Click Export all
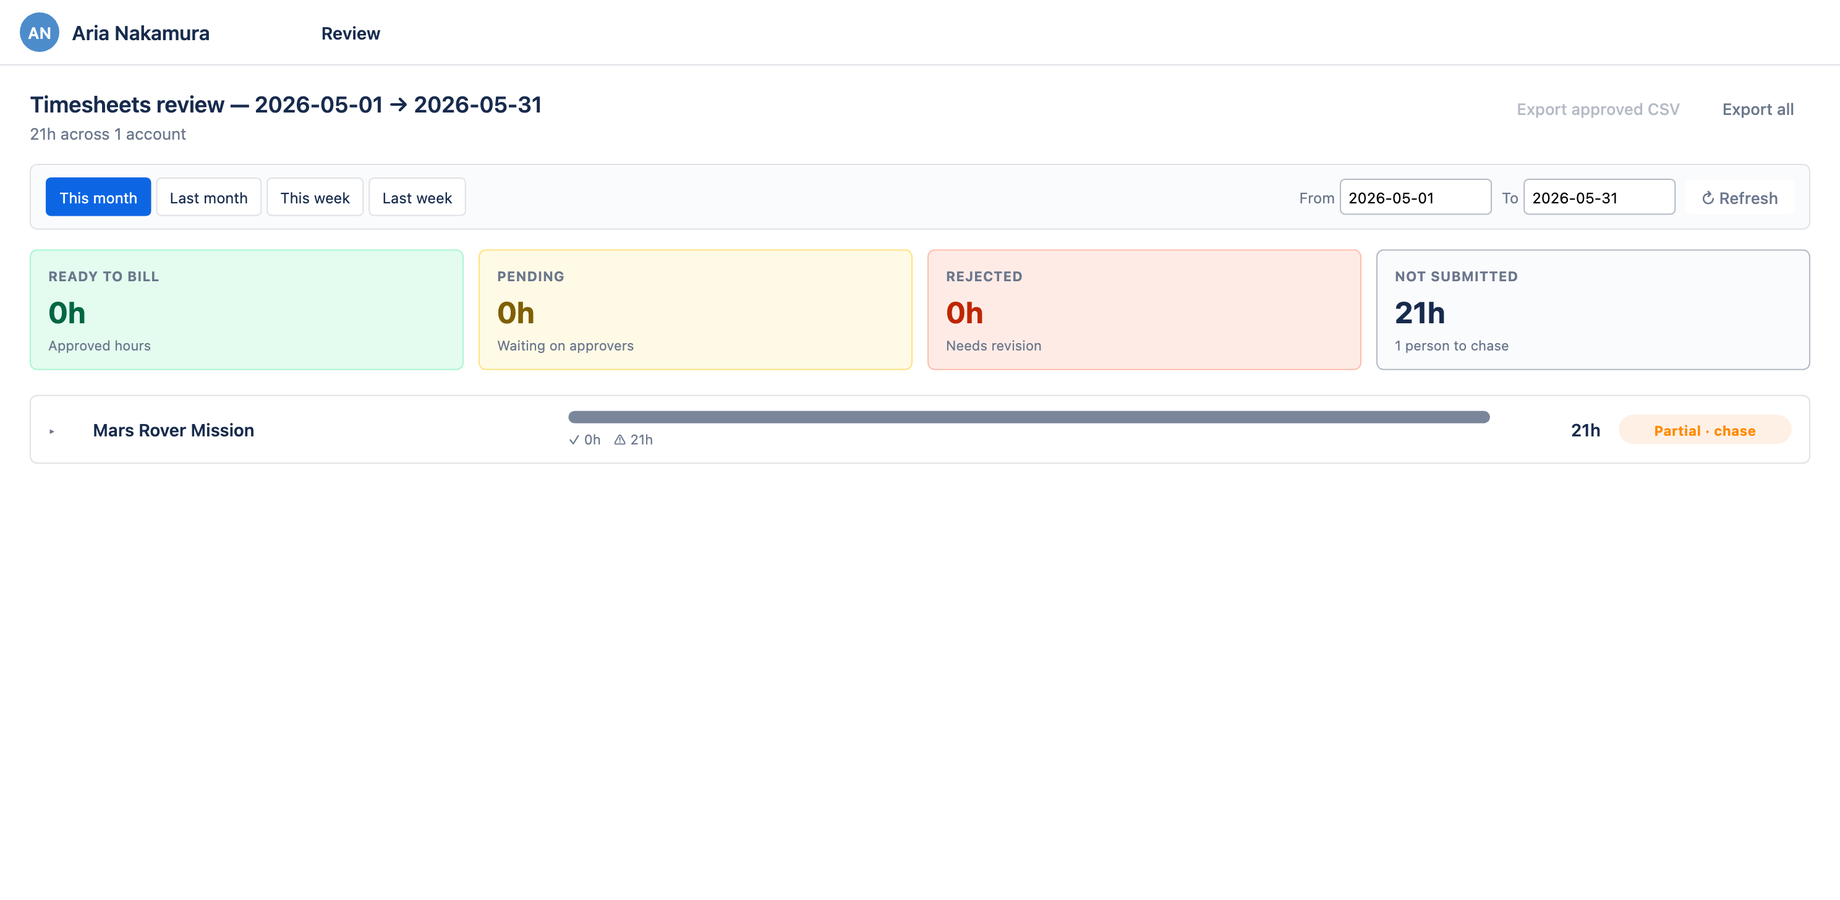1840x900 pixels. click(1757, 109)
